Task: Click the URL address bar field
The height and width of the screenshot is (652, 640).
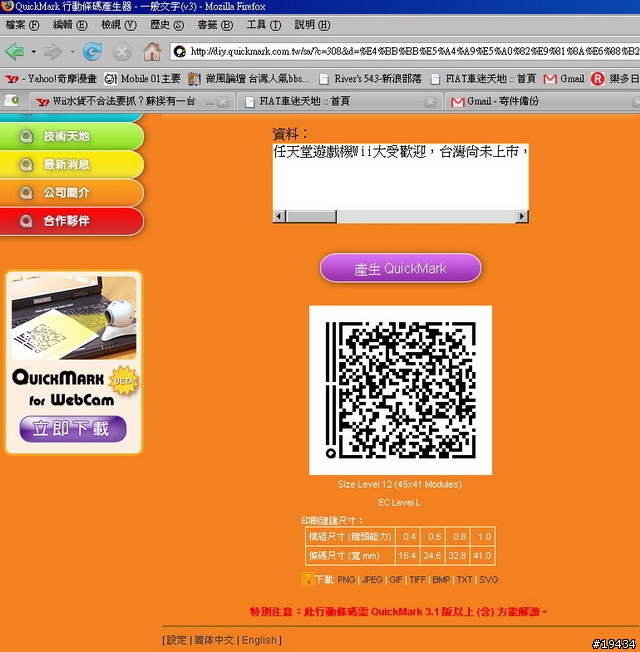Action: pyautogui.click(x=404, y=52)
